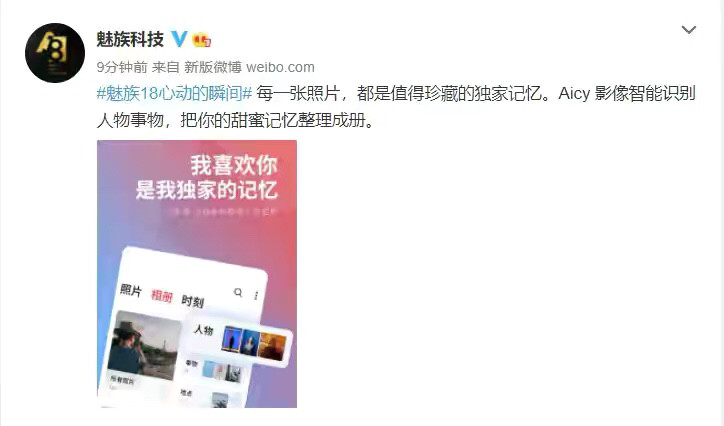Open the #魅族18心动的瞬间# hashtag

[174, 94]
